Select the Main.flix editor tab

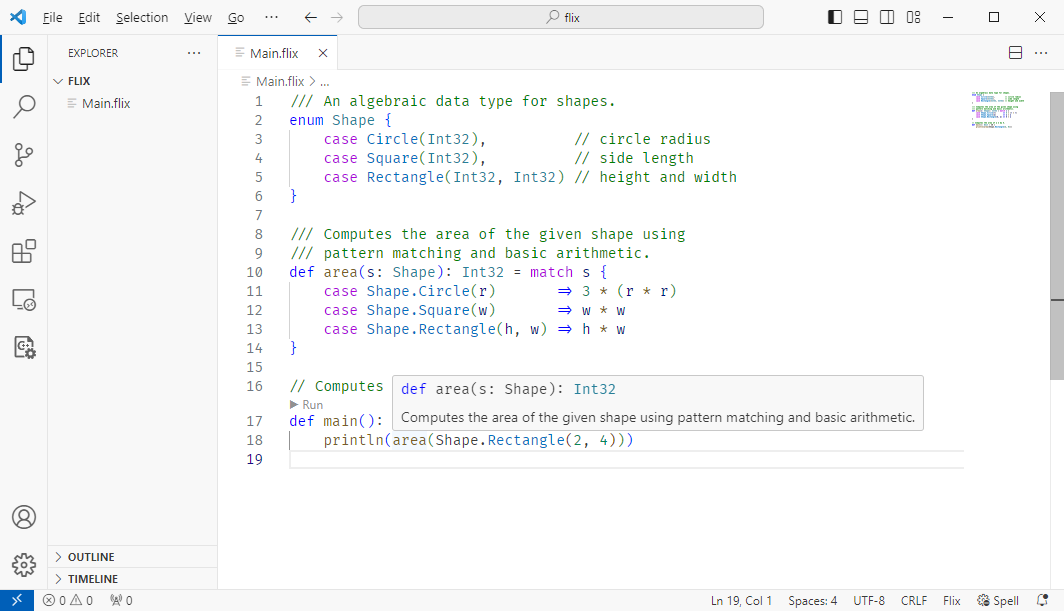[x=278, y=53]
